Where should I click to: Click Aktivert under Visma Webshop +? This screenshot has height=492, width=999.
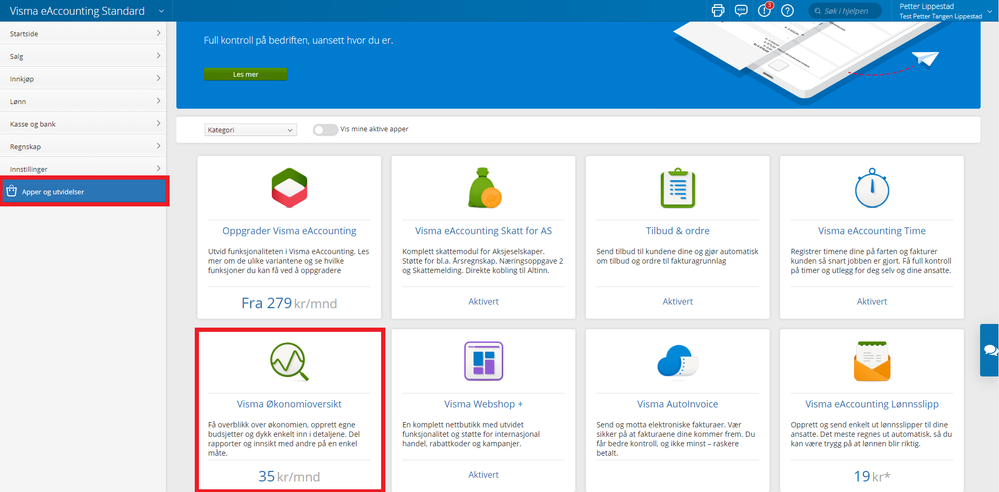click(x=484, y=475)
